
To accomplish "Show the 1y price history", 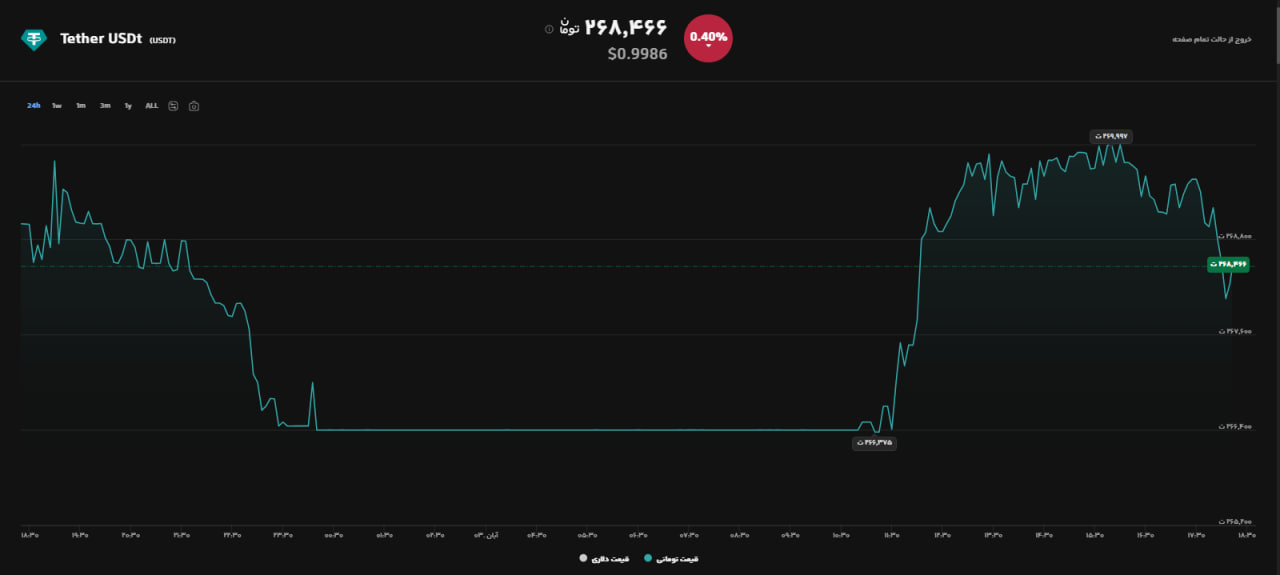I will [x=128, y=105].
